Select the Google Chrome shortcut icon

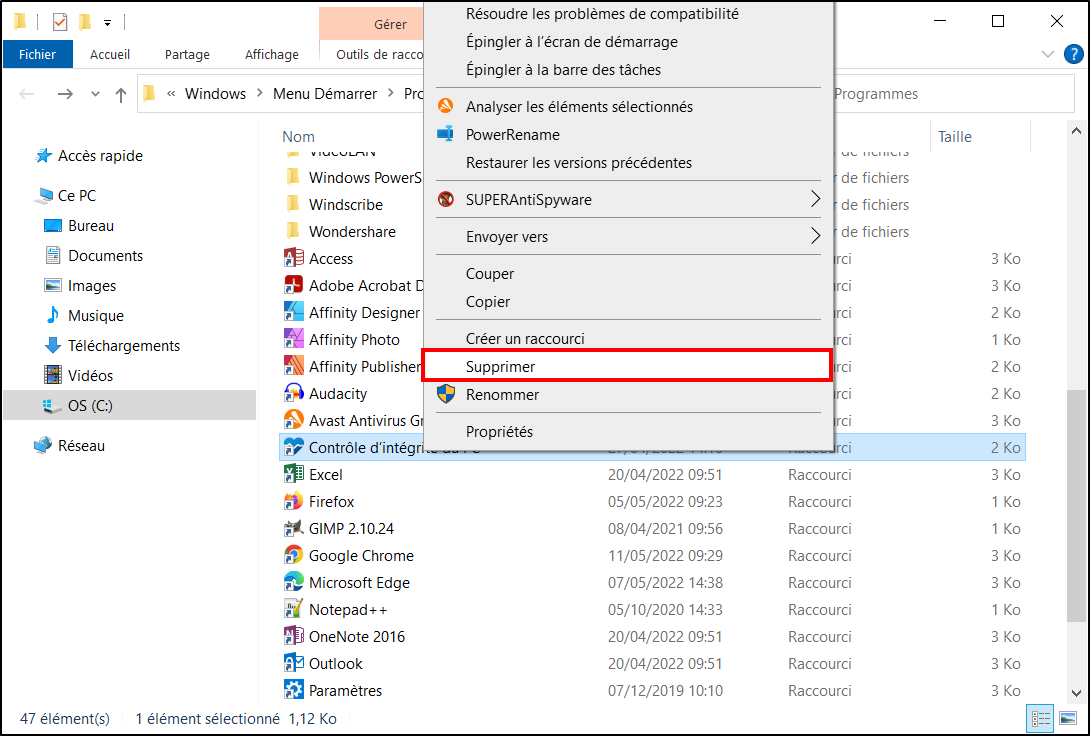coord(293,555)
